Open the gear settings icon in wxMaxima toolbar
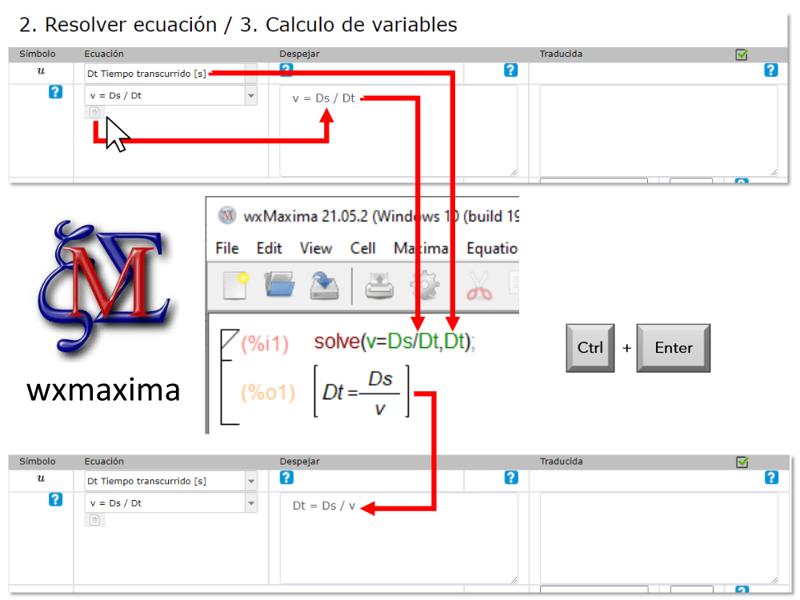Screen dimensions: 800x600 click(424, 285)
